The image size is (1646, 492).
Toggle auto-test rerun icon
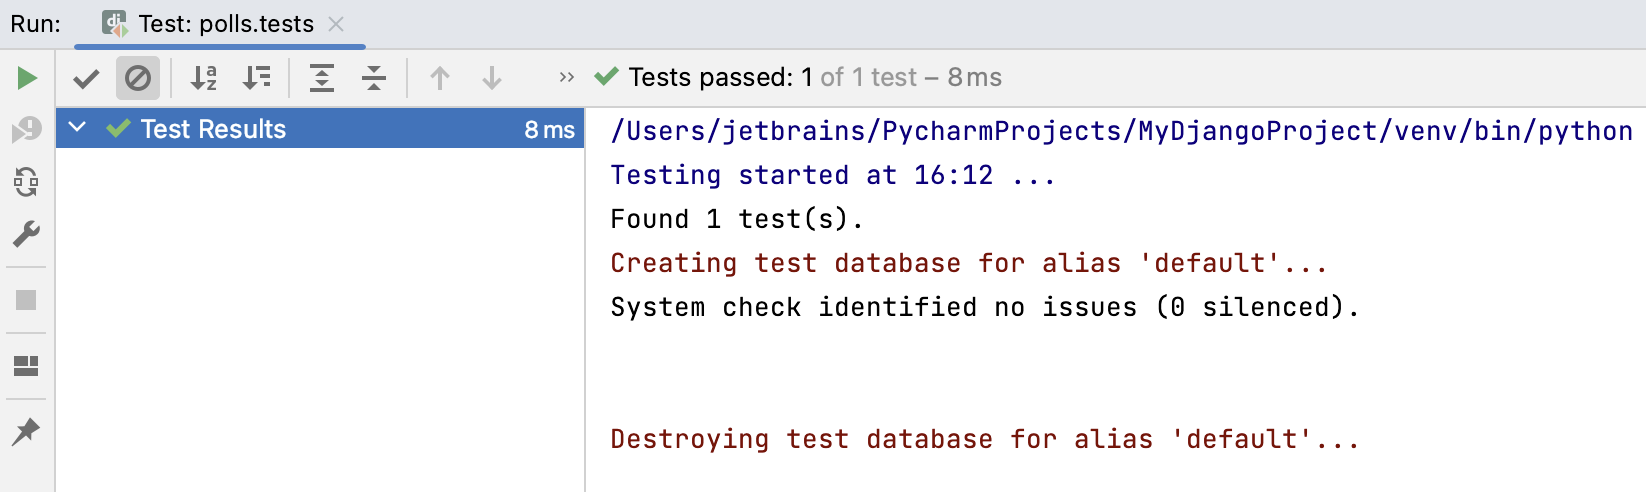pos(27,182)
